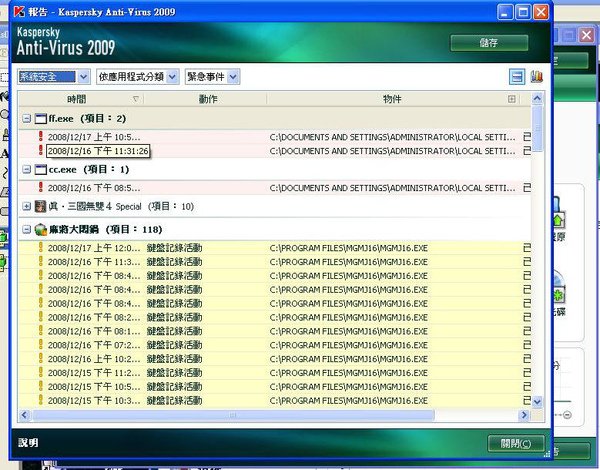
Task: Select the 2008/12/16 下午 11:3 keylogger event
Action: (x=275, y=262)
